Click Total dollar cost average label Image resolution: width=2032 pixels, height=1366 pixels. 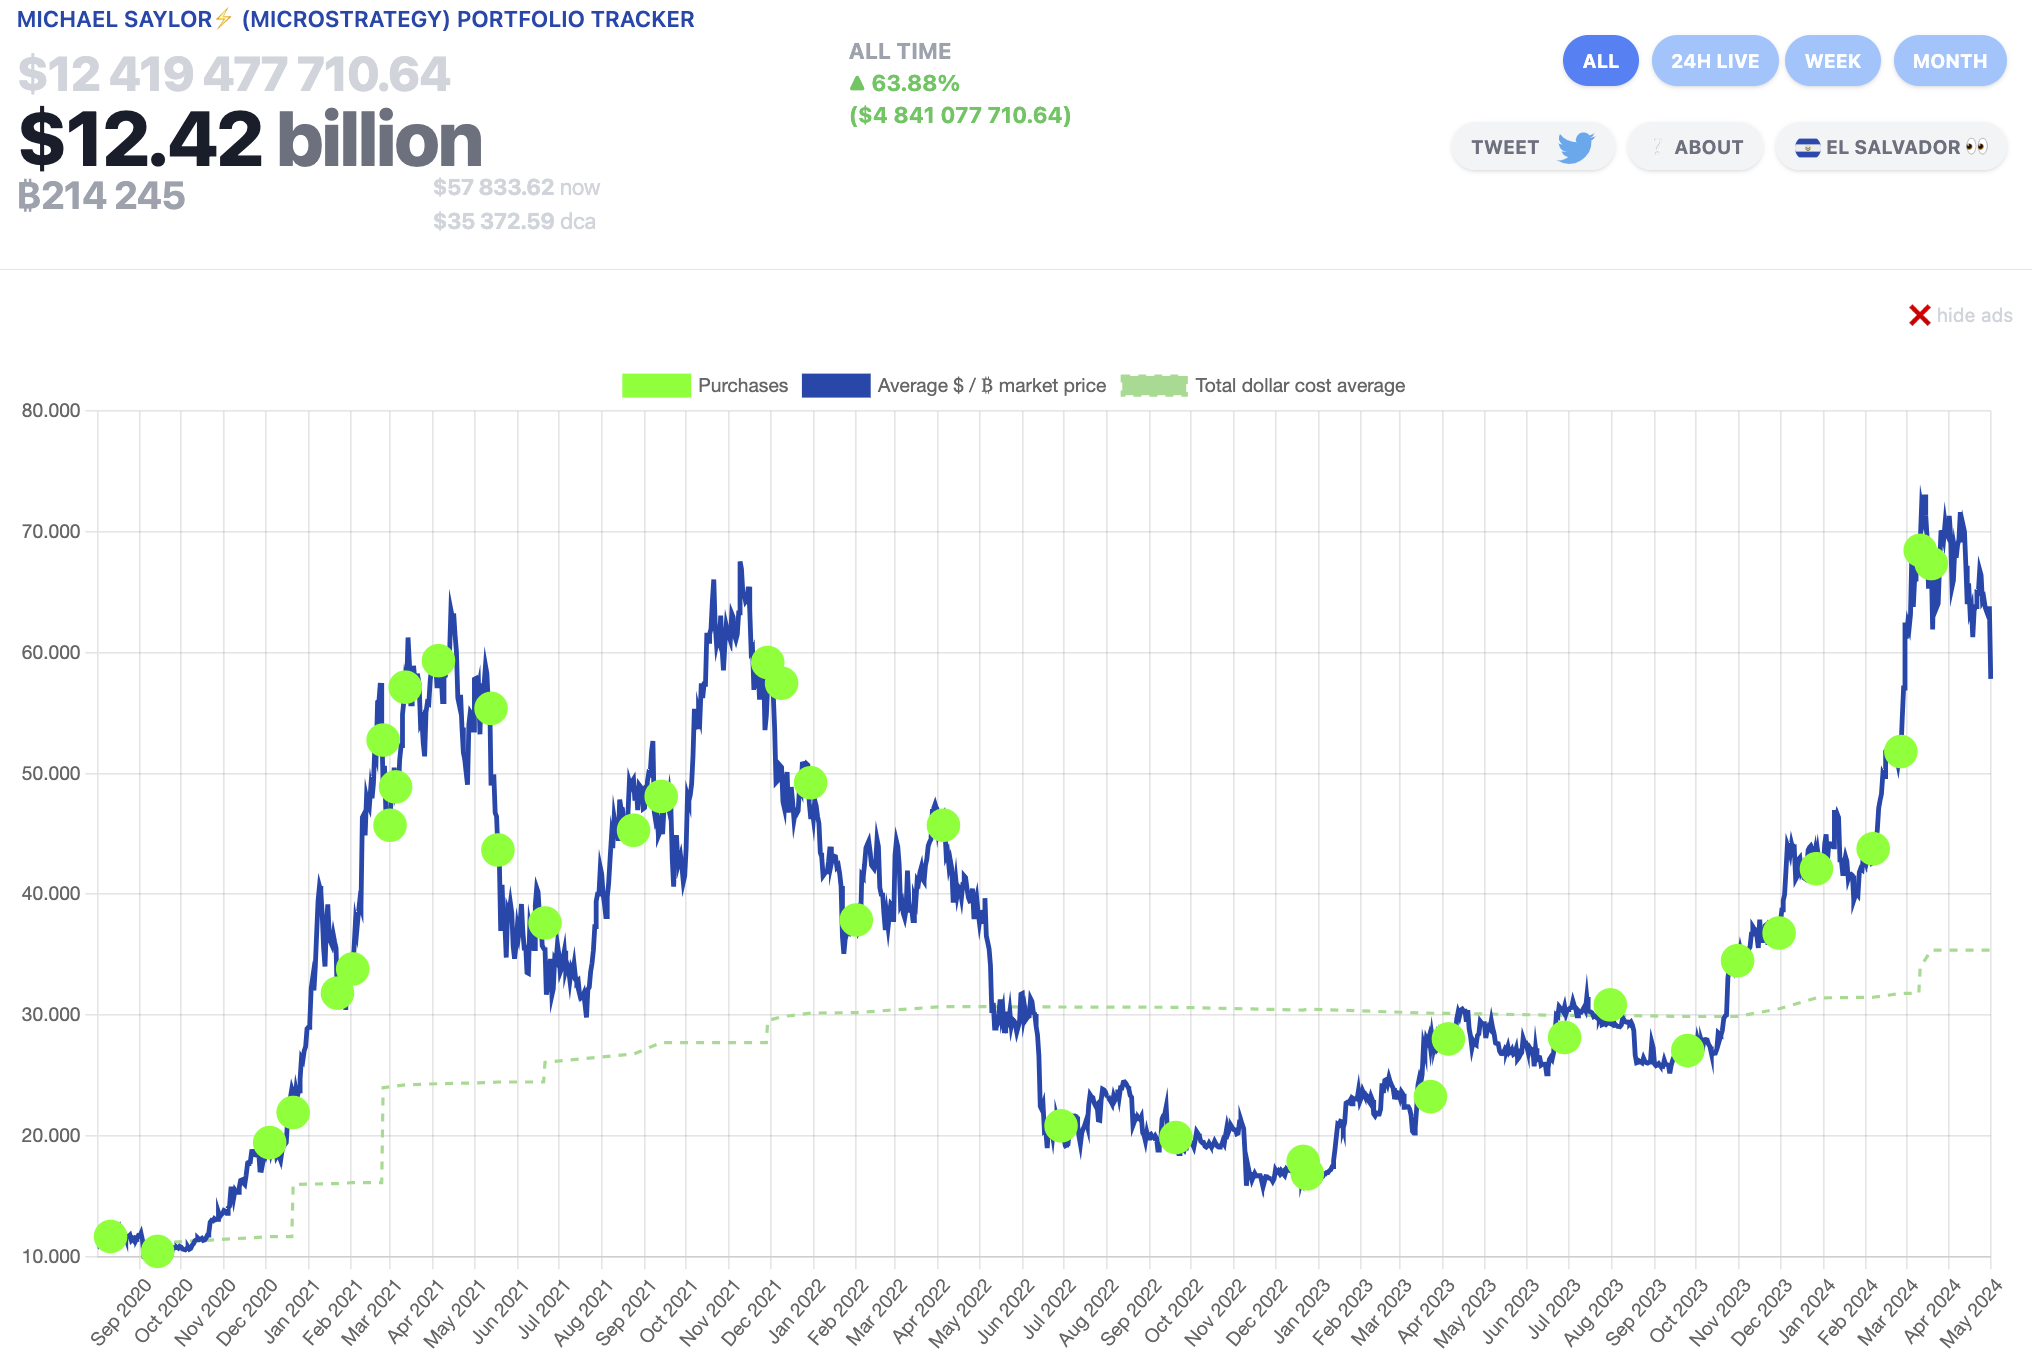(x=1300, y=385)
